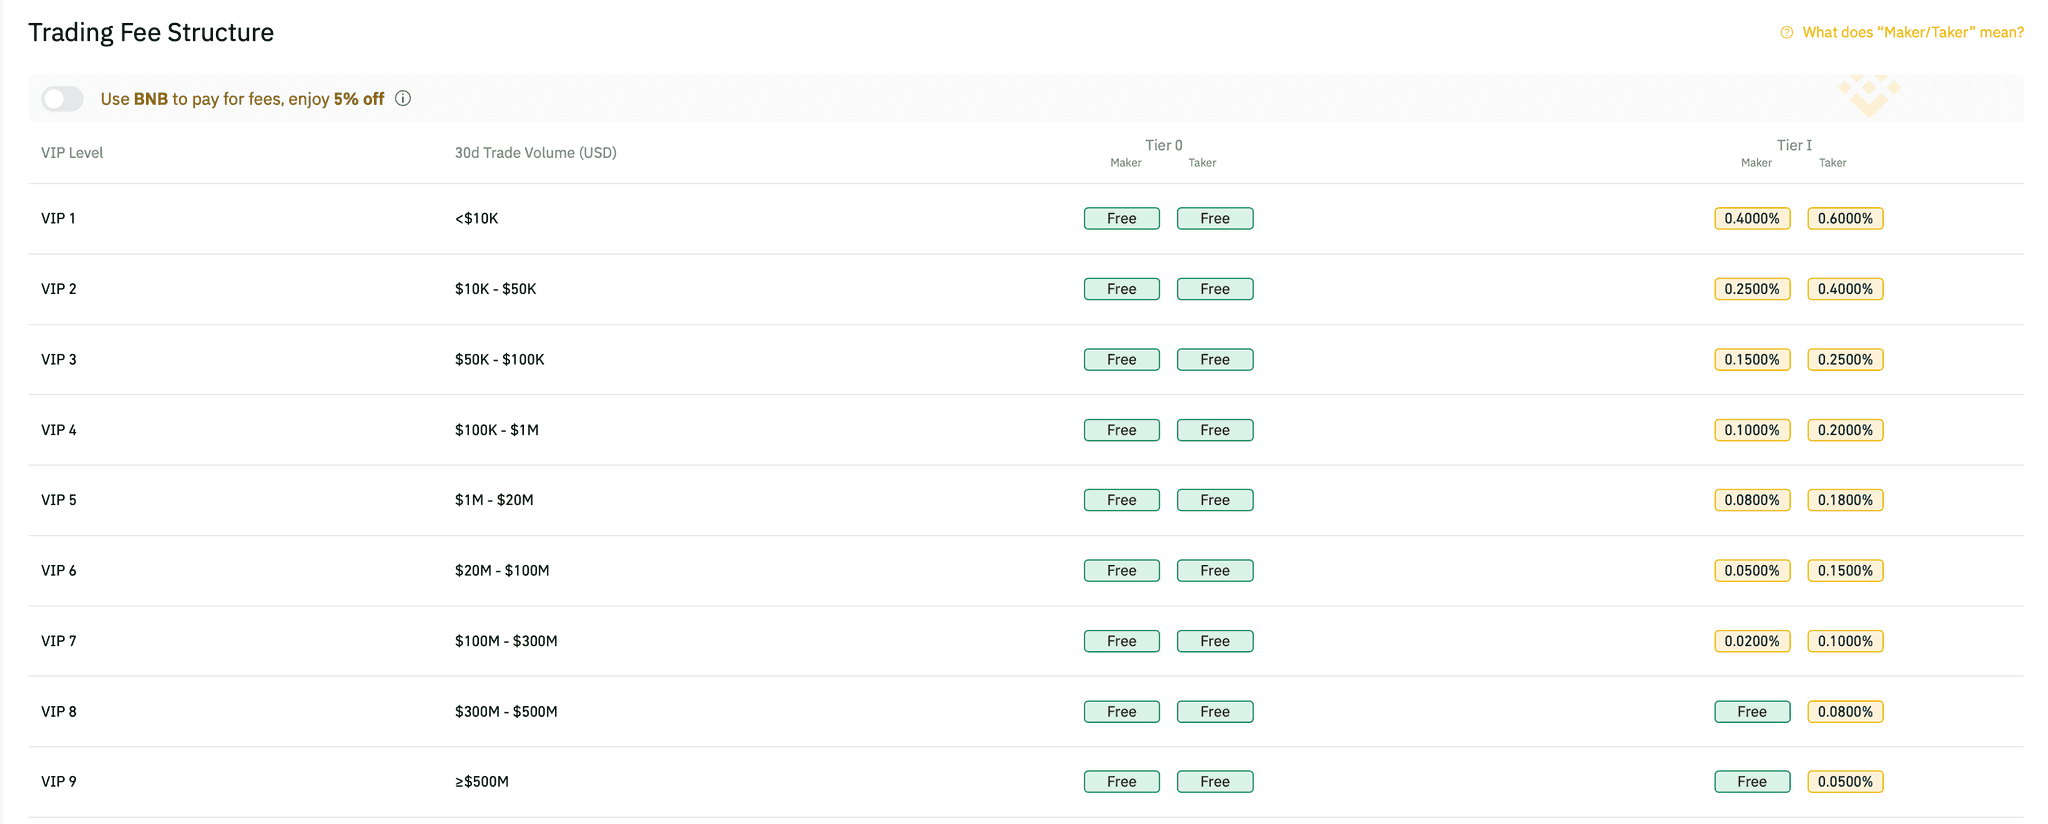Click the VIP Level column header

(x=72, y=153)
